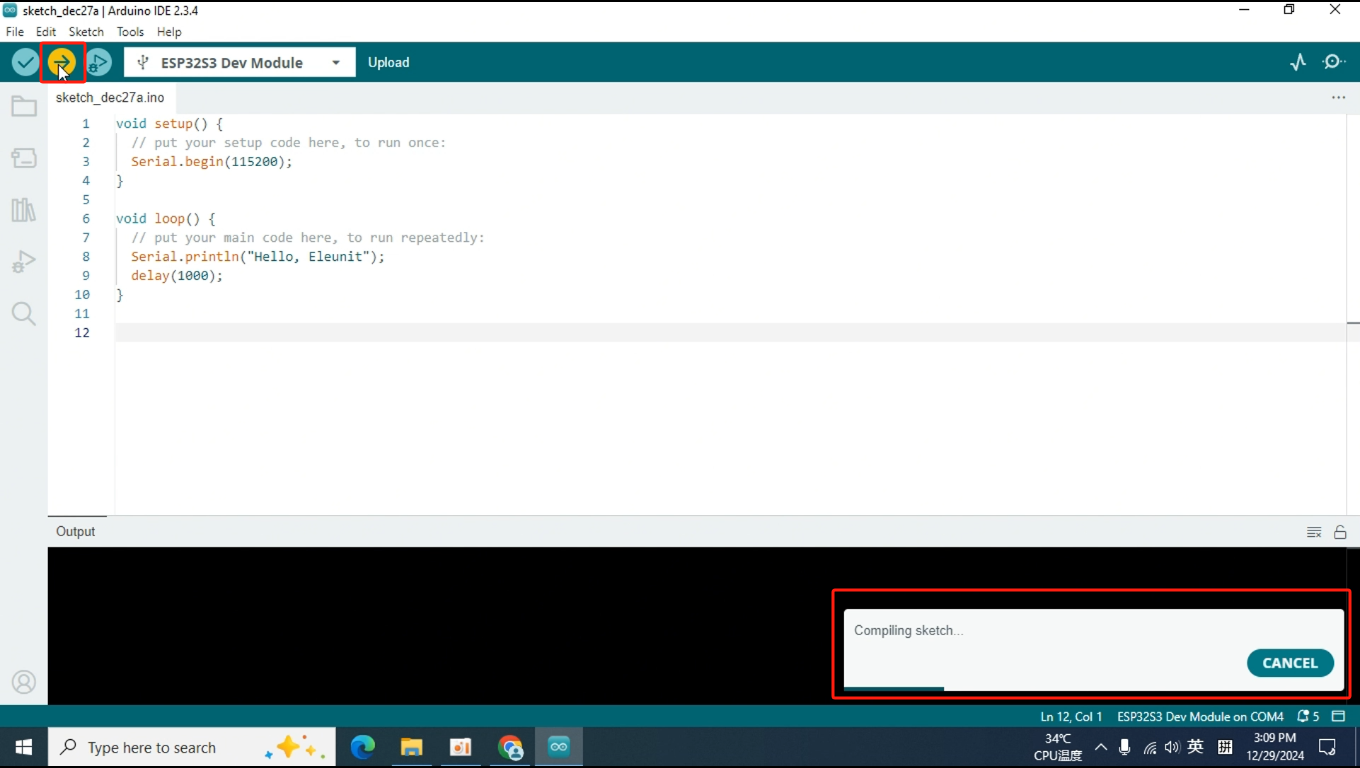Open the Sketchbook folder panel
This screenshot has height=768, width=1360.
[x=24, y=106]
